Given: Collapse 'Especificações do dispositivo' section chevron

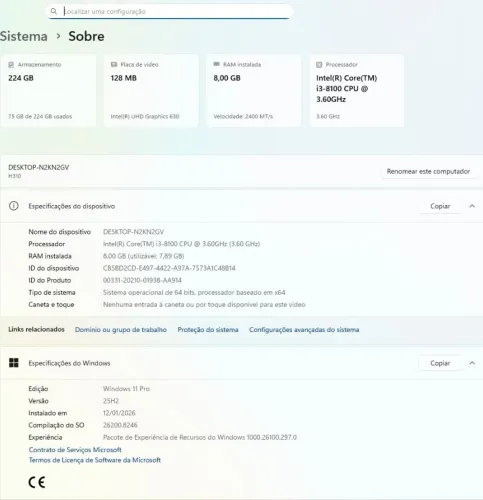Looking at the screenshot, I should pos(472,206).
